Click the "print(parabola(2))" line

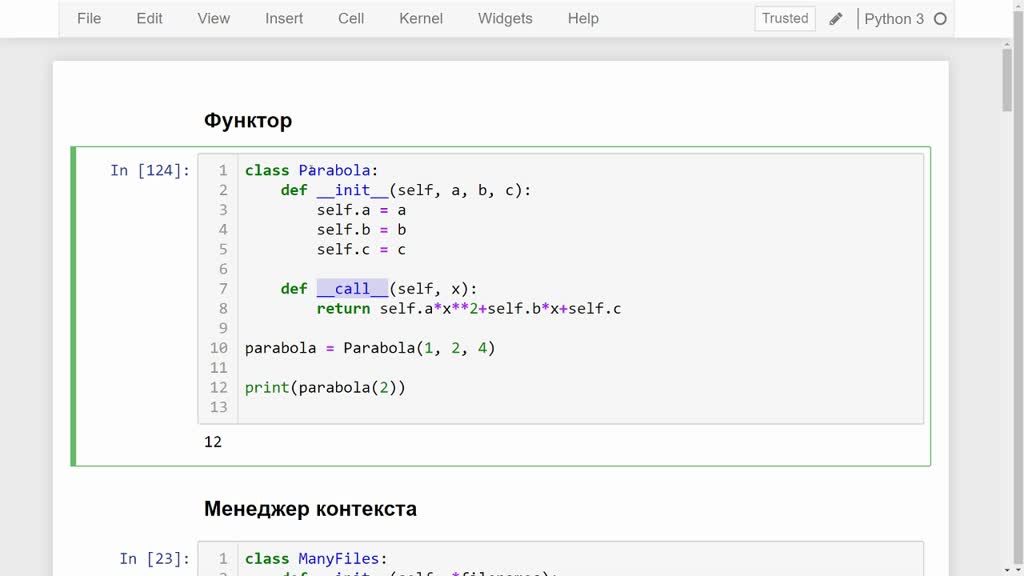[325, 387]
